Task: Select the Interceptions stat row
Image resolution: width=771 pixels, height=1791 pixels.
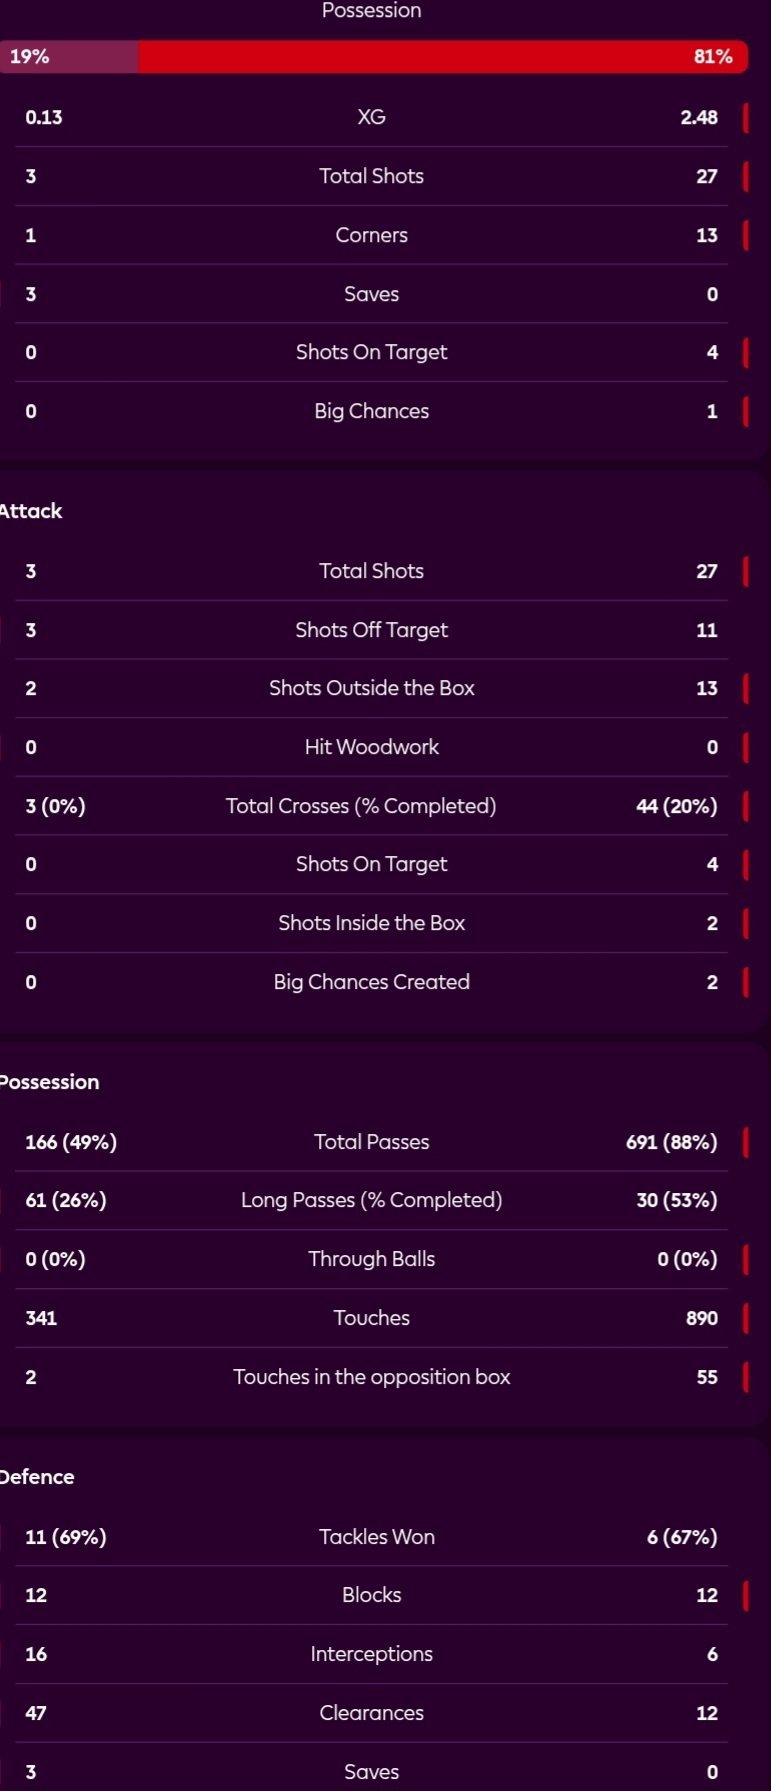Action: click(371, 1654)
